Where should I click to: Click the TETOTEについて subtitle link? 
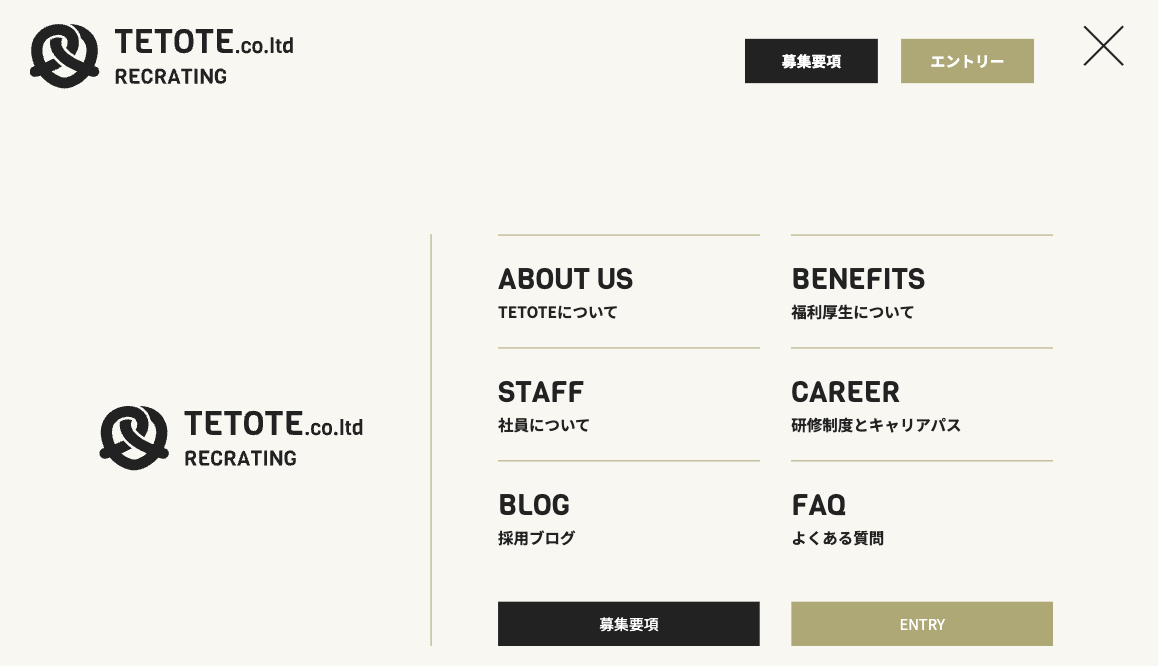tap(557, 313)
